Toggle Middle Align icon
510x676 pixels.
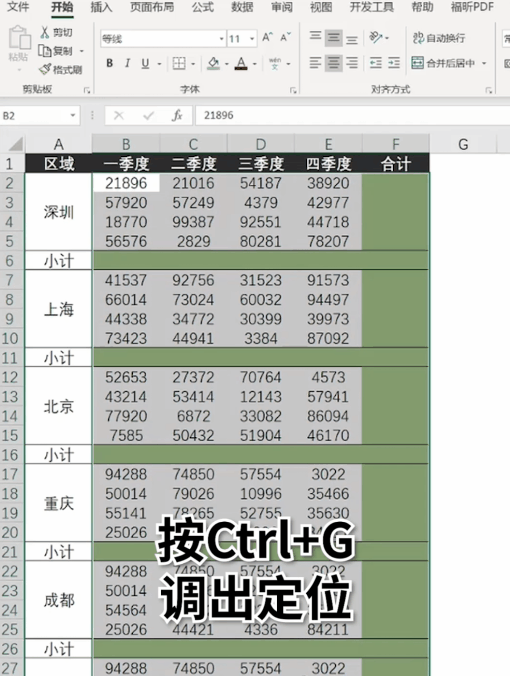[333, 38]
